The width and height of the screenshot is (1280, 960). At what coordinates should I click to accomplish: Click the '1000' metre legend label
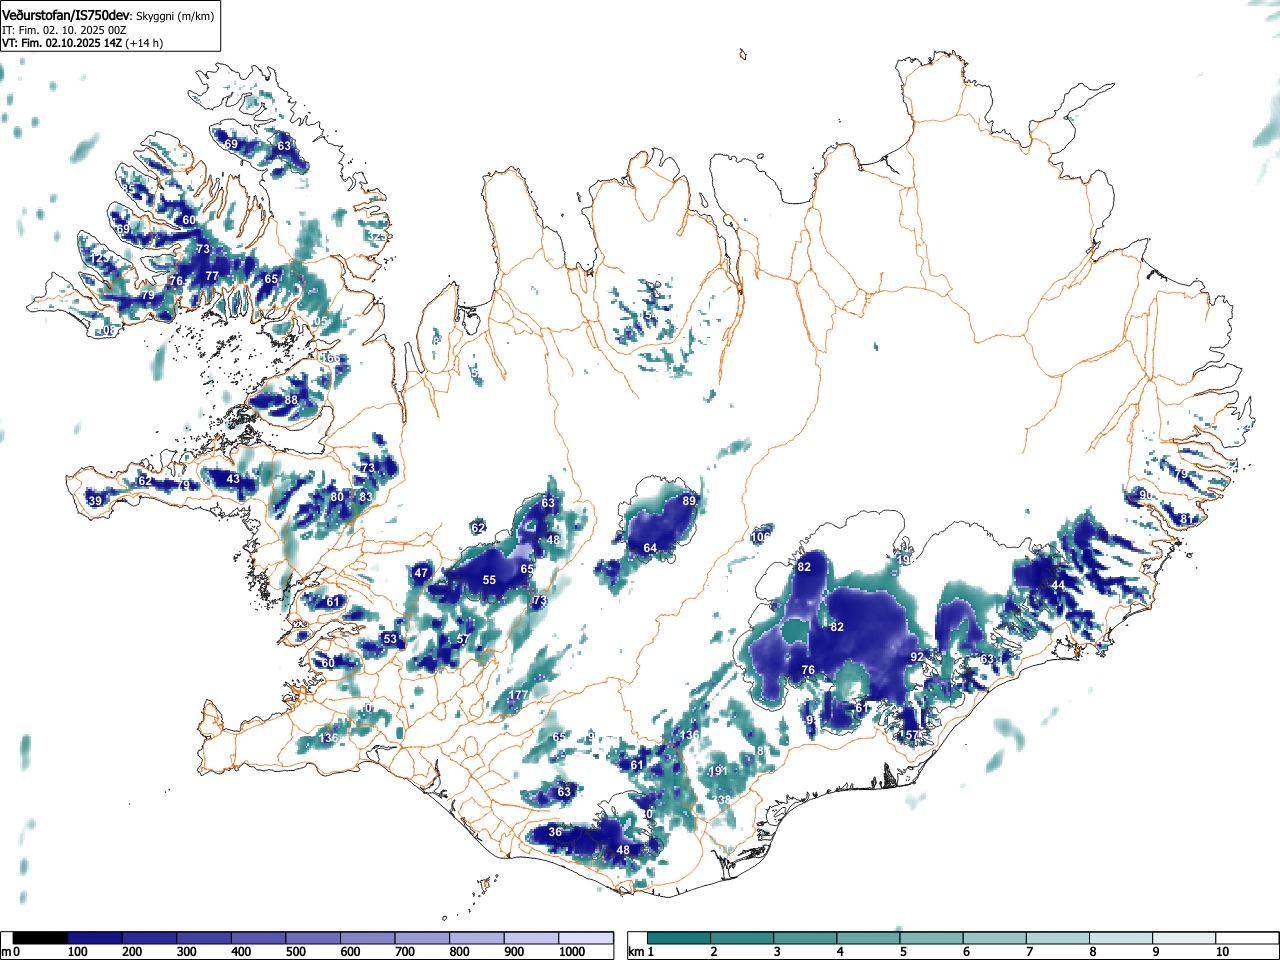tap(572, 952)
